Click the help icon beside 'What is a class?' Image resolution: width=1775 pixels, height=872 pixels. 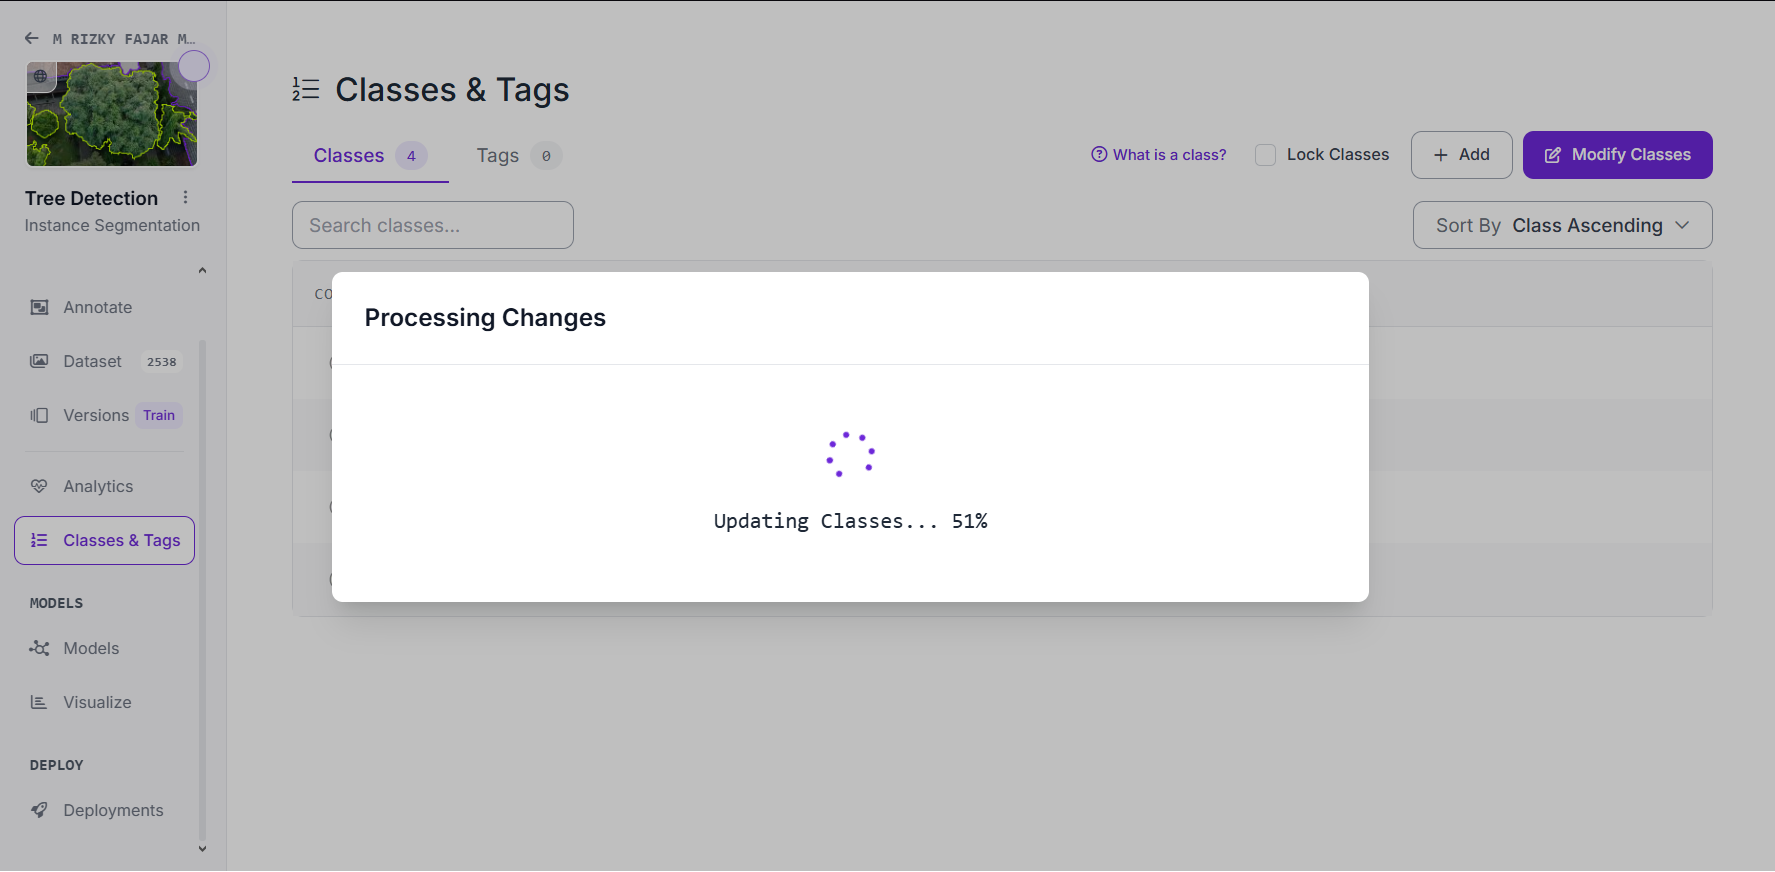click(1099, 154)
